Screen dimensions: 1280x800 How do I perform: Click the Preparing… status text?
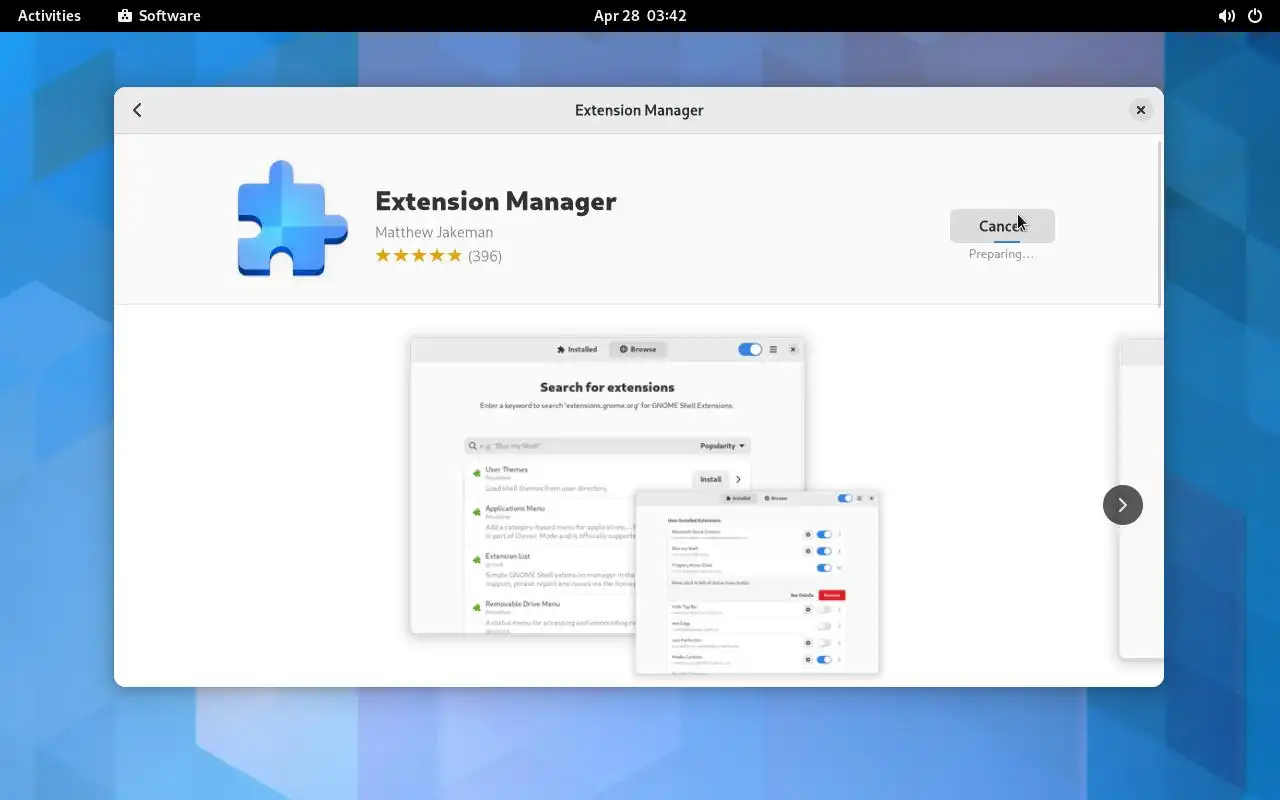1002,254
